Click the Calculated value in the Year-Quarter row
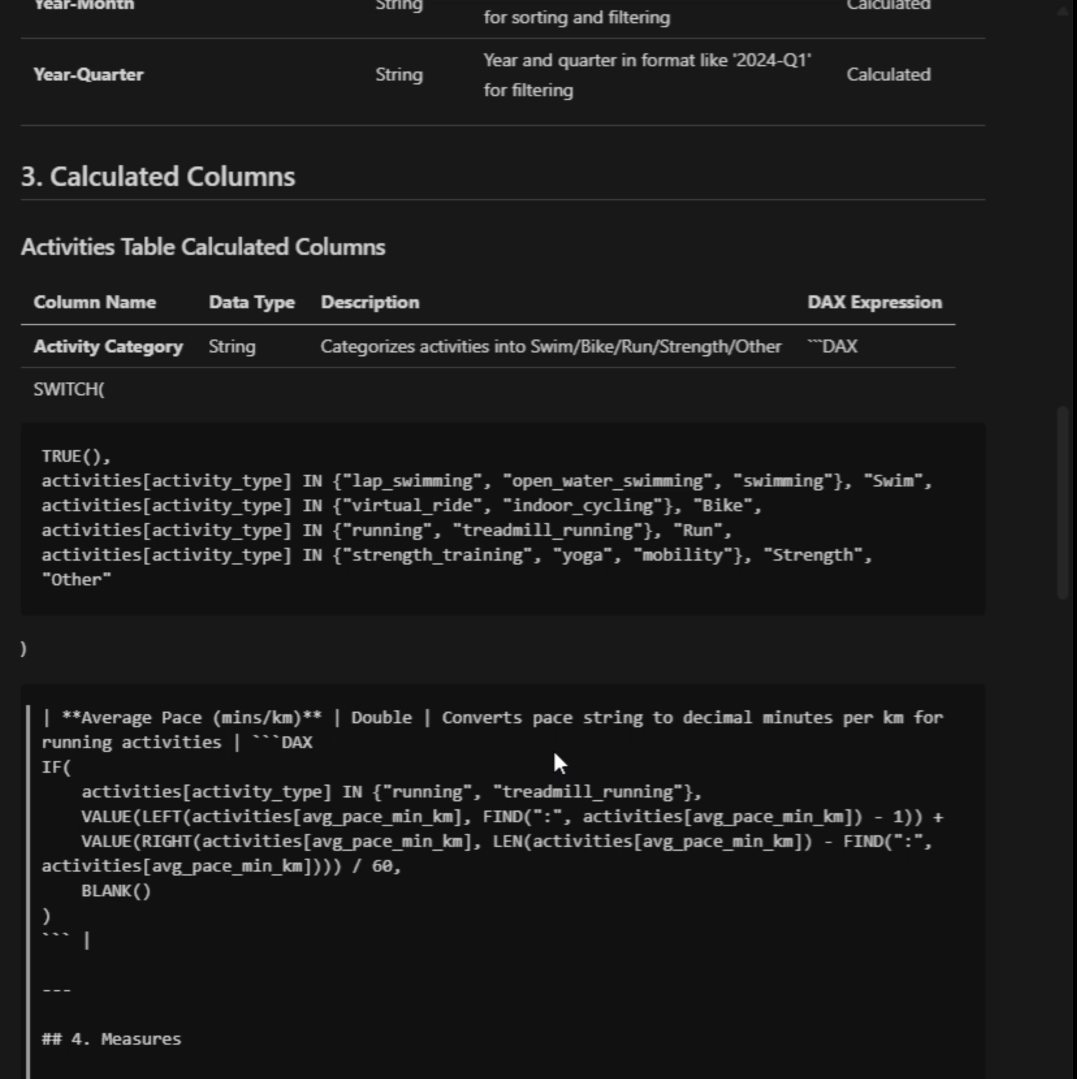The height and width of the screenshot is (1079, 1077). click(888, 75)
